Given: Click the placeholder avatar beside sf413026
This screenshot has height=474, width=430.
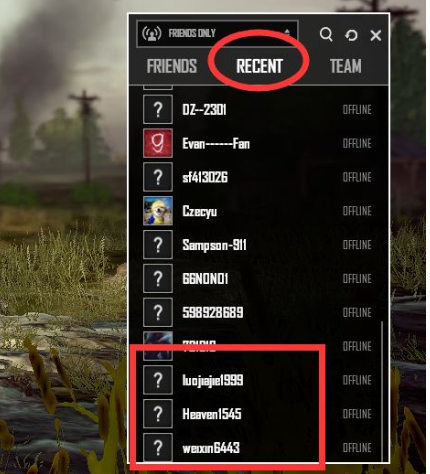Looking at the screenshot, I should click(158, 177).
